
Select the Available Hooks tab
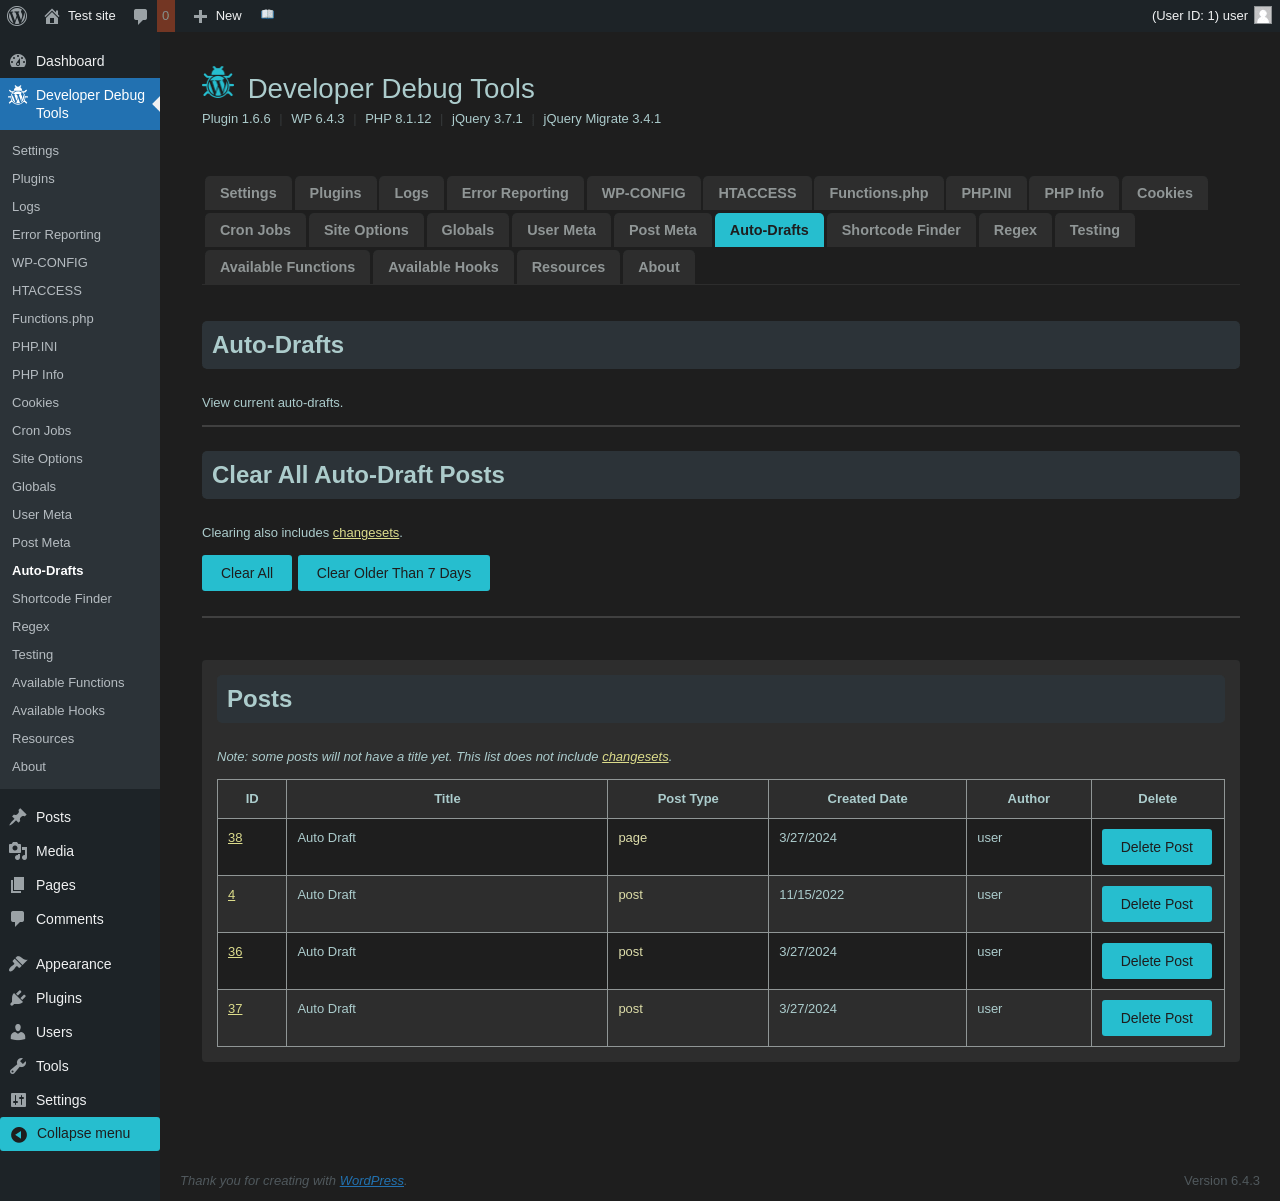[x=443, y=267]
